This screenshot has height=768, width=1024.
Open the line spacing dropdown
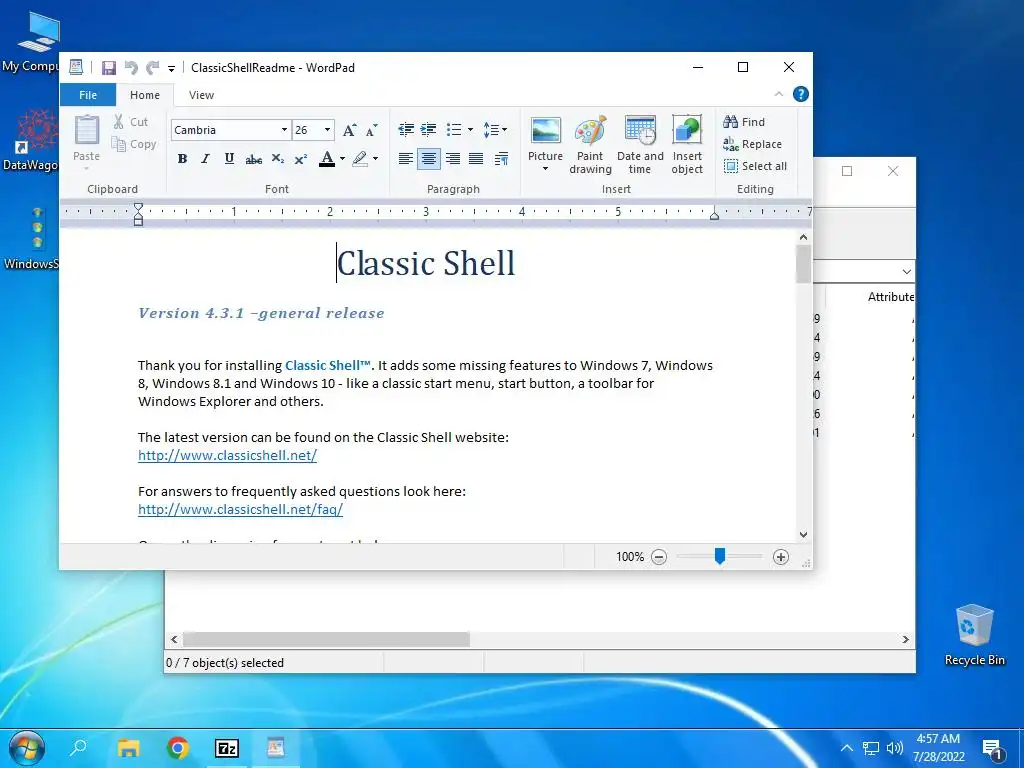(x=495, y=129)
